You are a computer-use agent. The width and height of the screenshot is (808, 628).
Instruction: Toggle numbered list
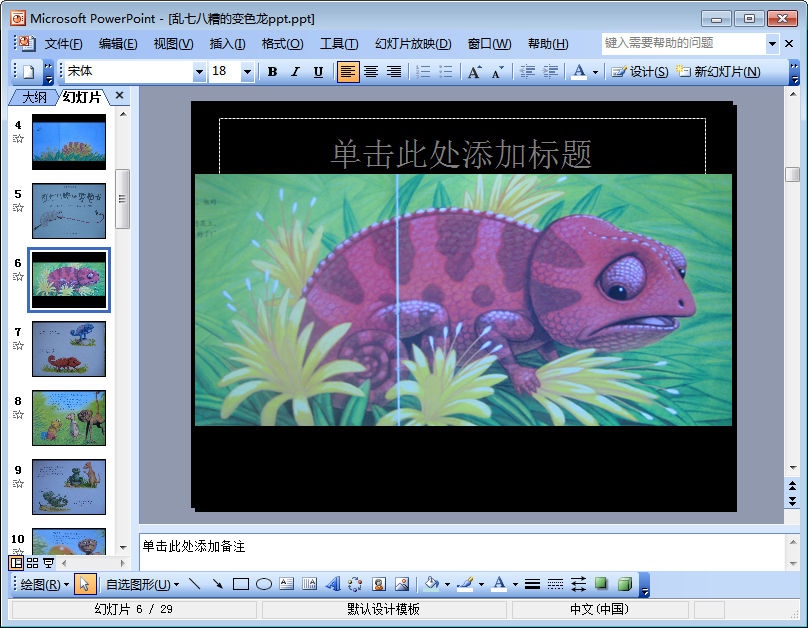click(423, 72)
